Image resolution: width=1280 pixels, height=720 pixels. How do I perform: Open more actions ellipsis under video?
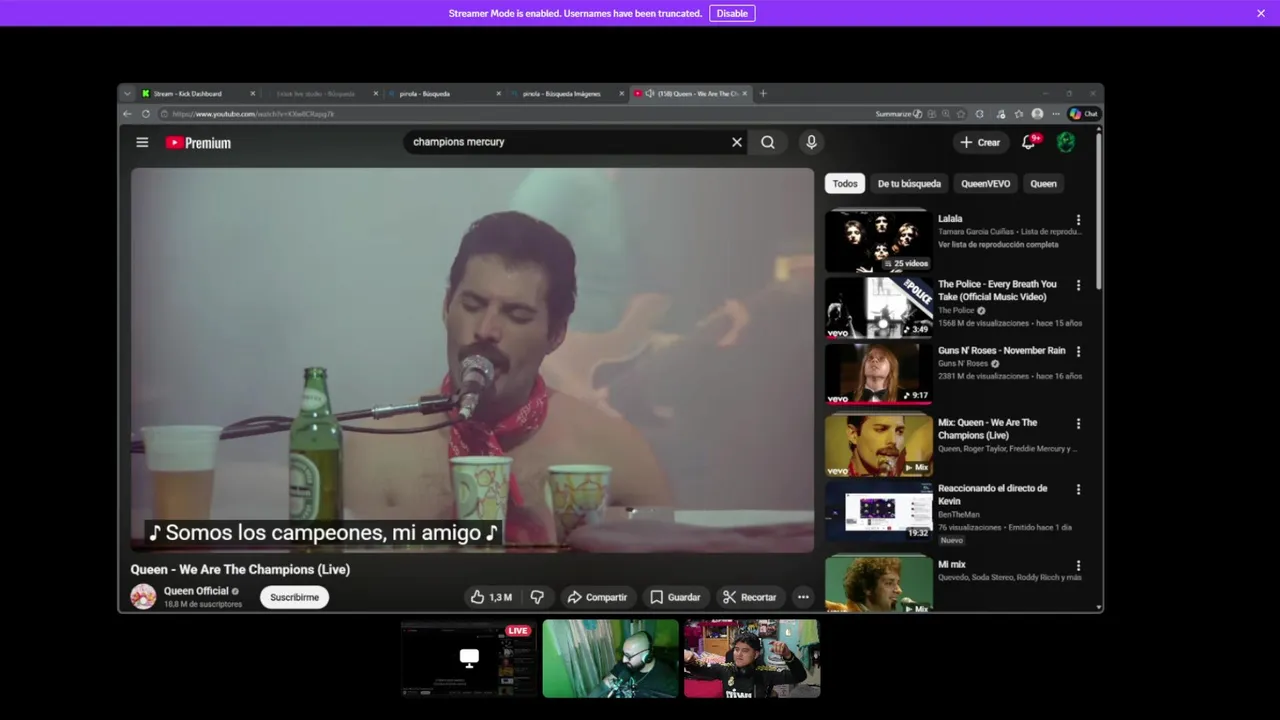coord(803,597)
